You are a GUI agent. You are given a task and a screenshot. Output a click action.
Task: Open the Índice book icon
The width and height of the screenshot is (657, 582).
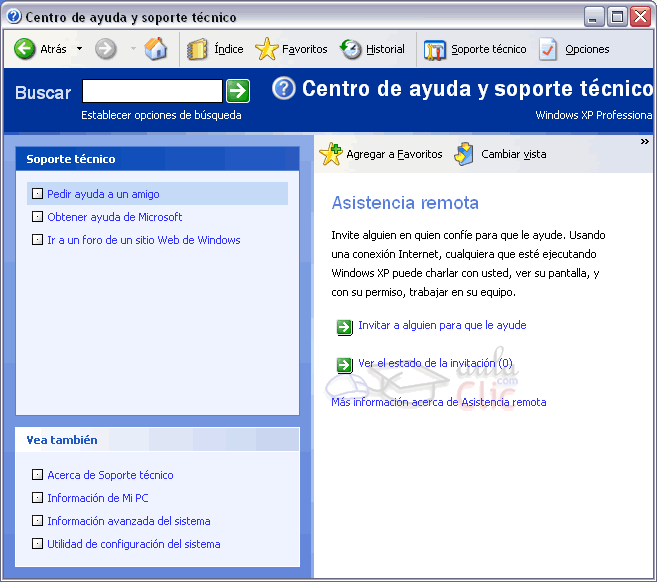pyautogui.click(x=198, y=49)
